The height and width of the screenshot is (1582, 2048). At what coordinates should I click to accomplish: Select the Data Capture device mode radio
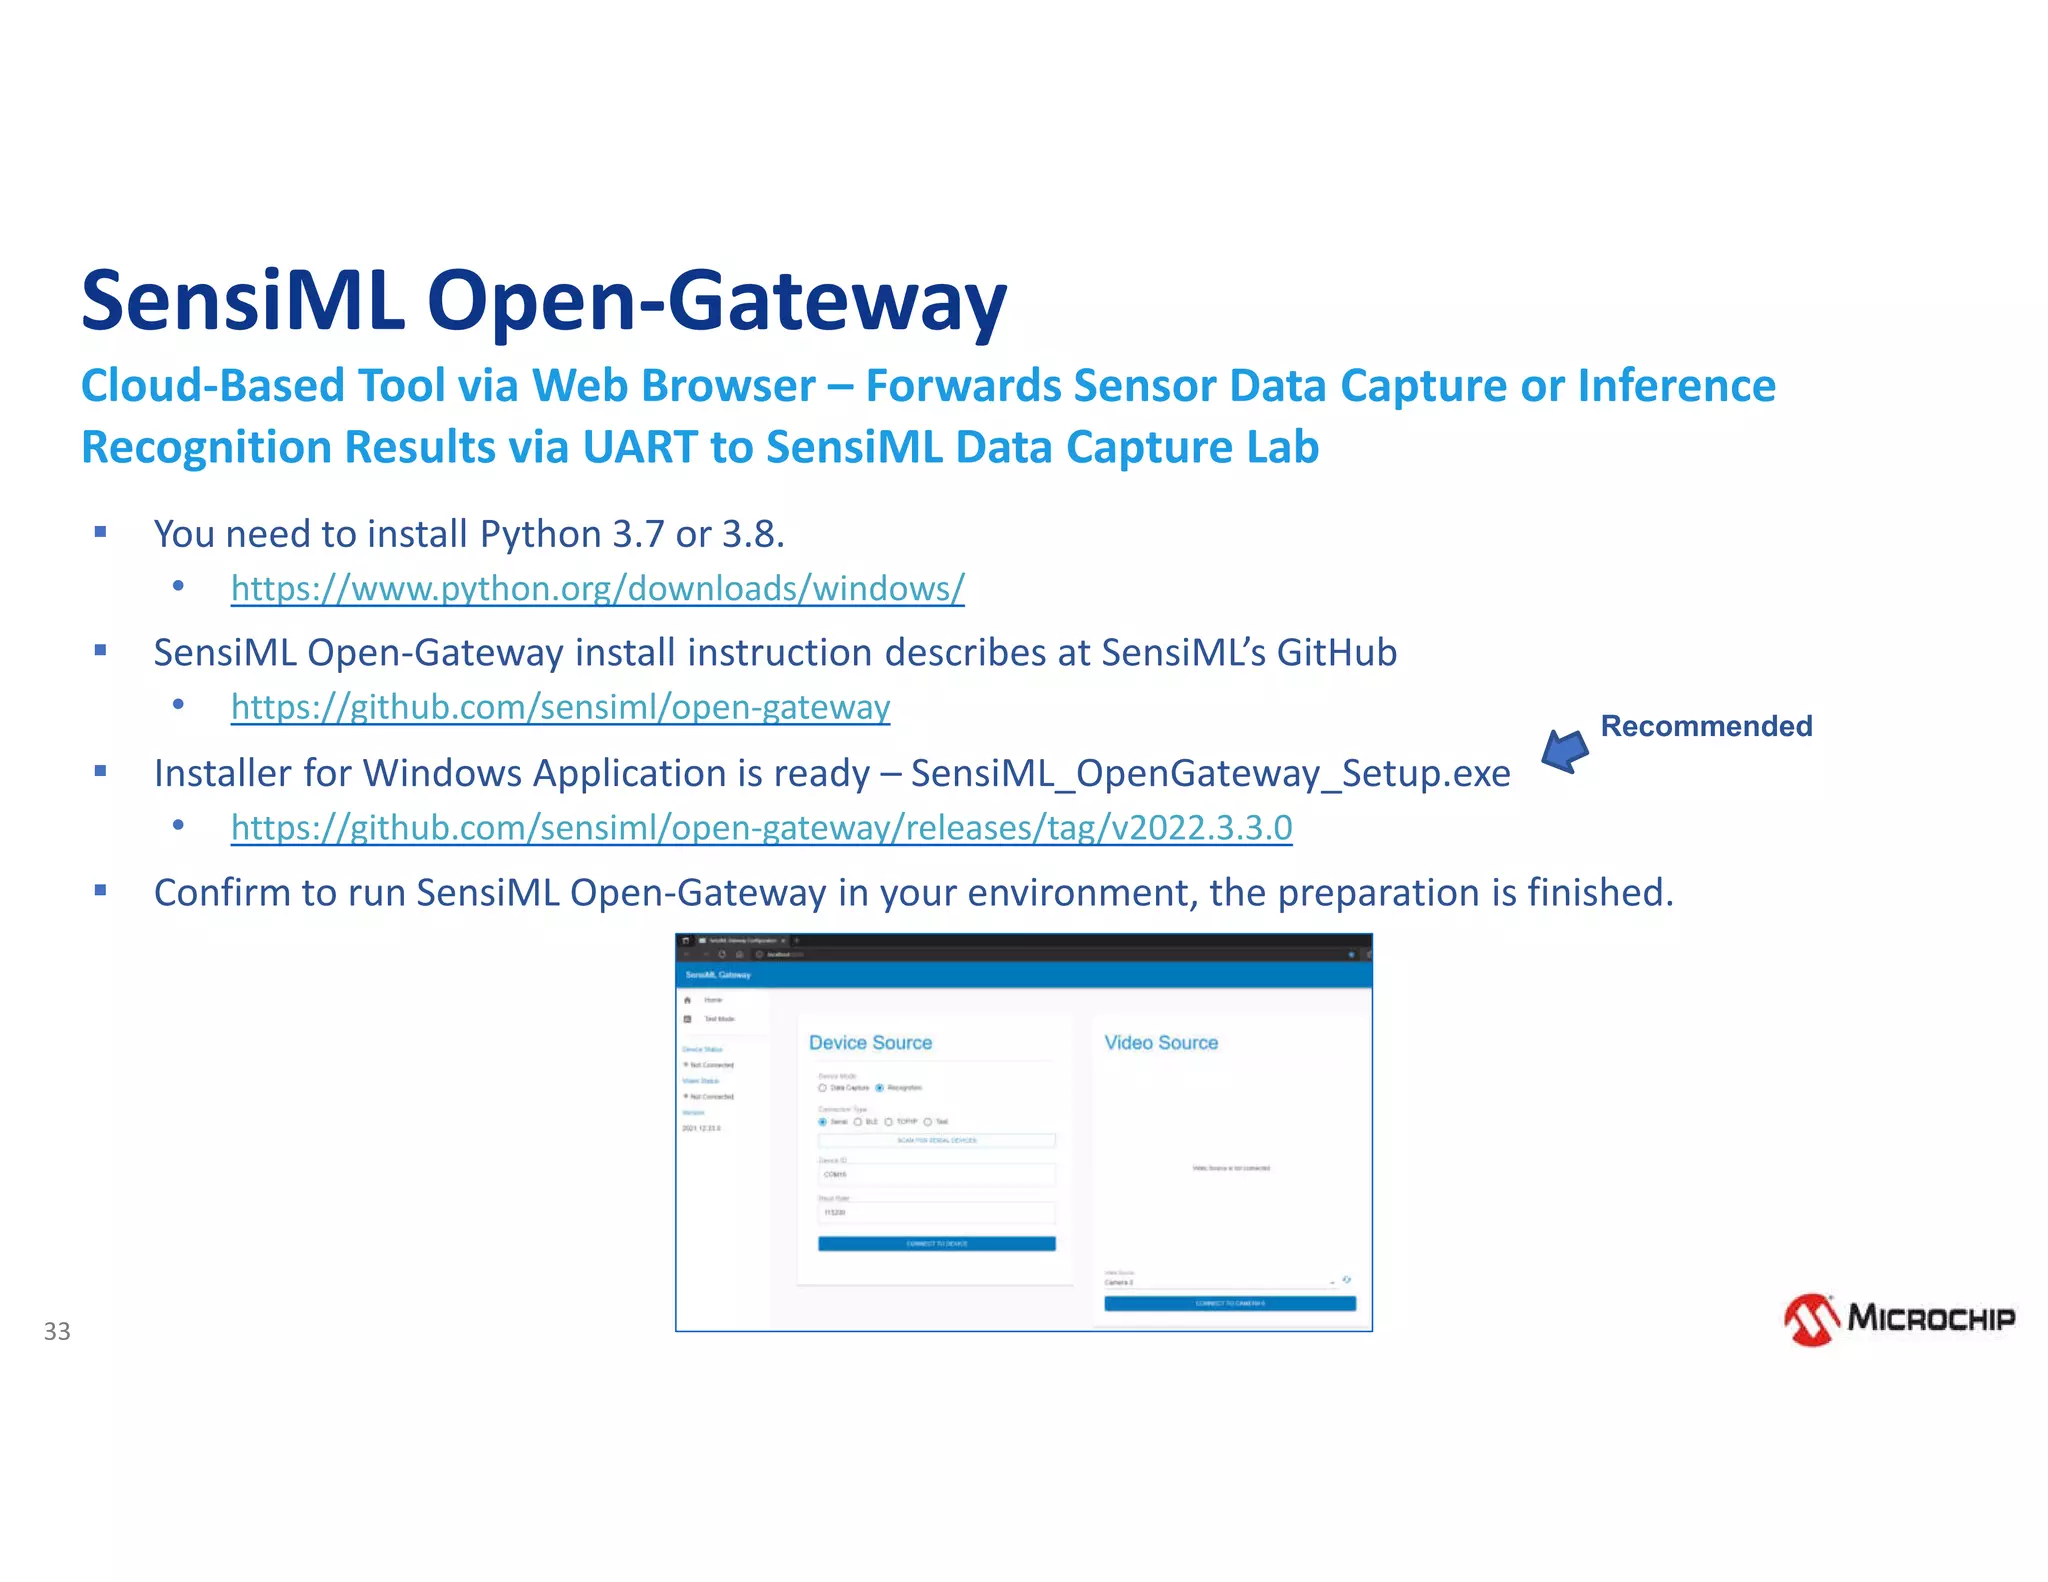[822, 1088]
